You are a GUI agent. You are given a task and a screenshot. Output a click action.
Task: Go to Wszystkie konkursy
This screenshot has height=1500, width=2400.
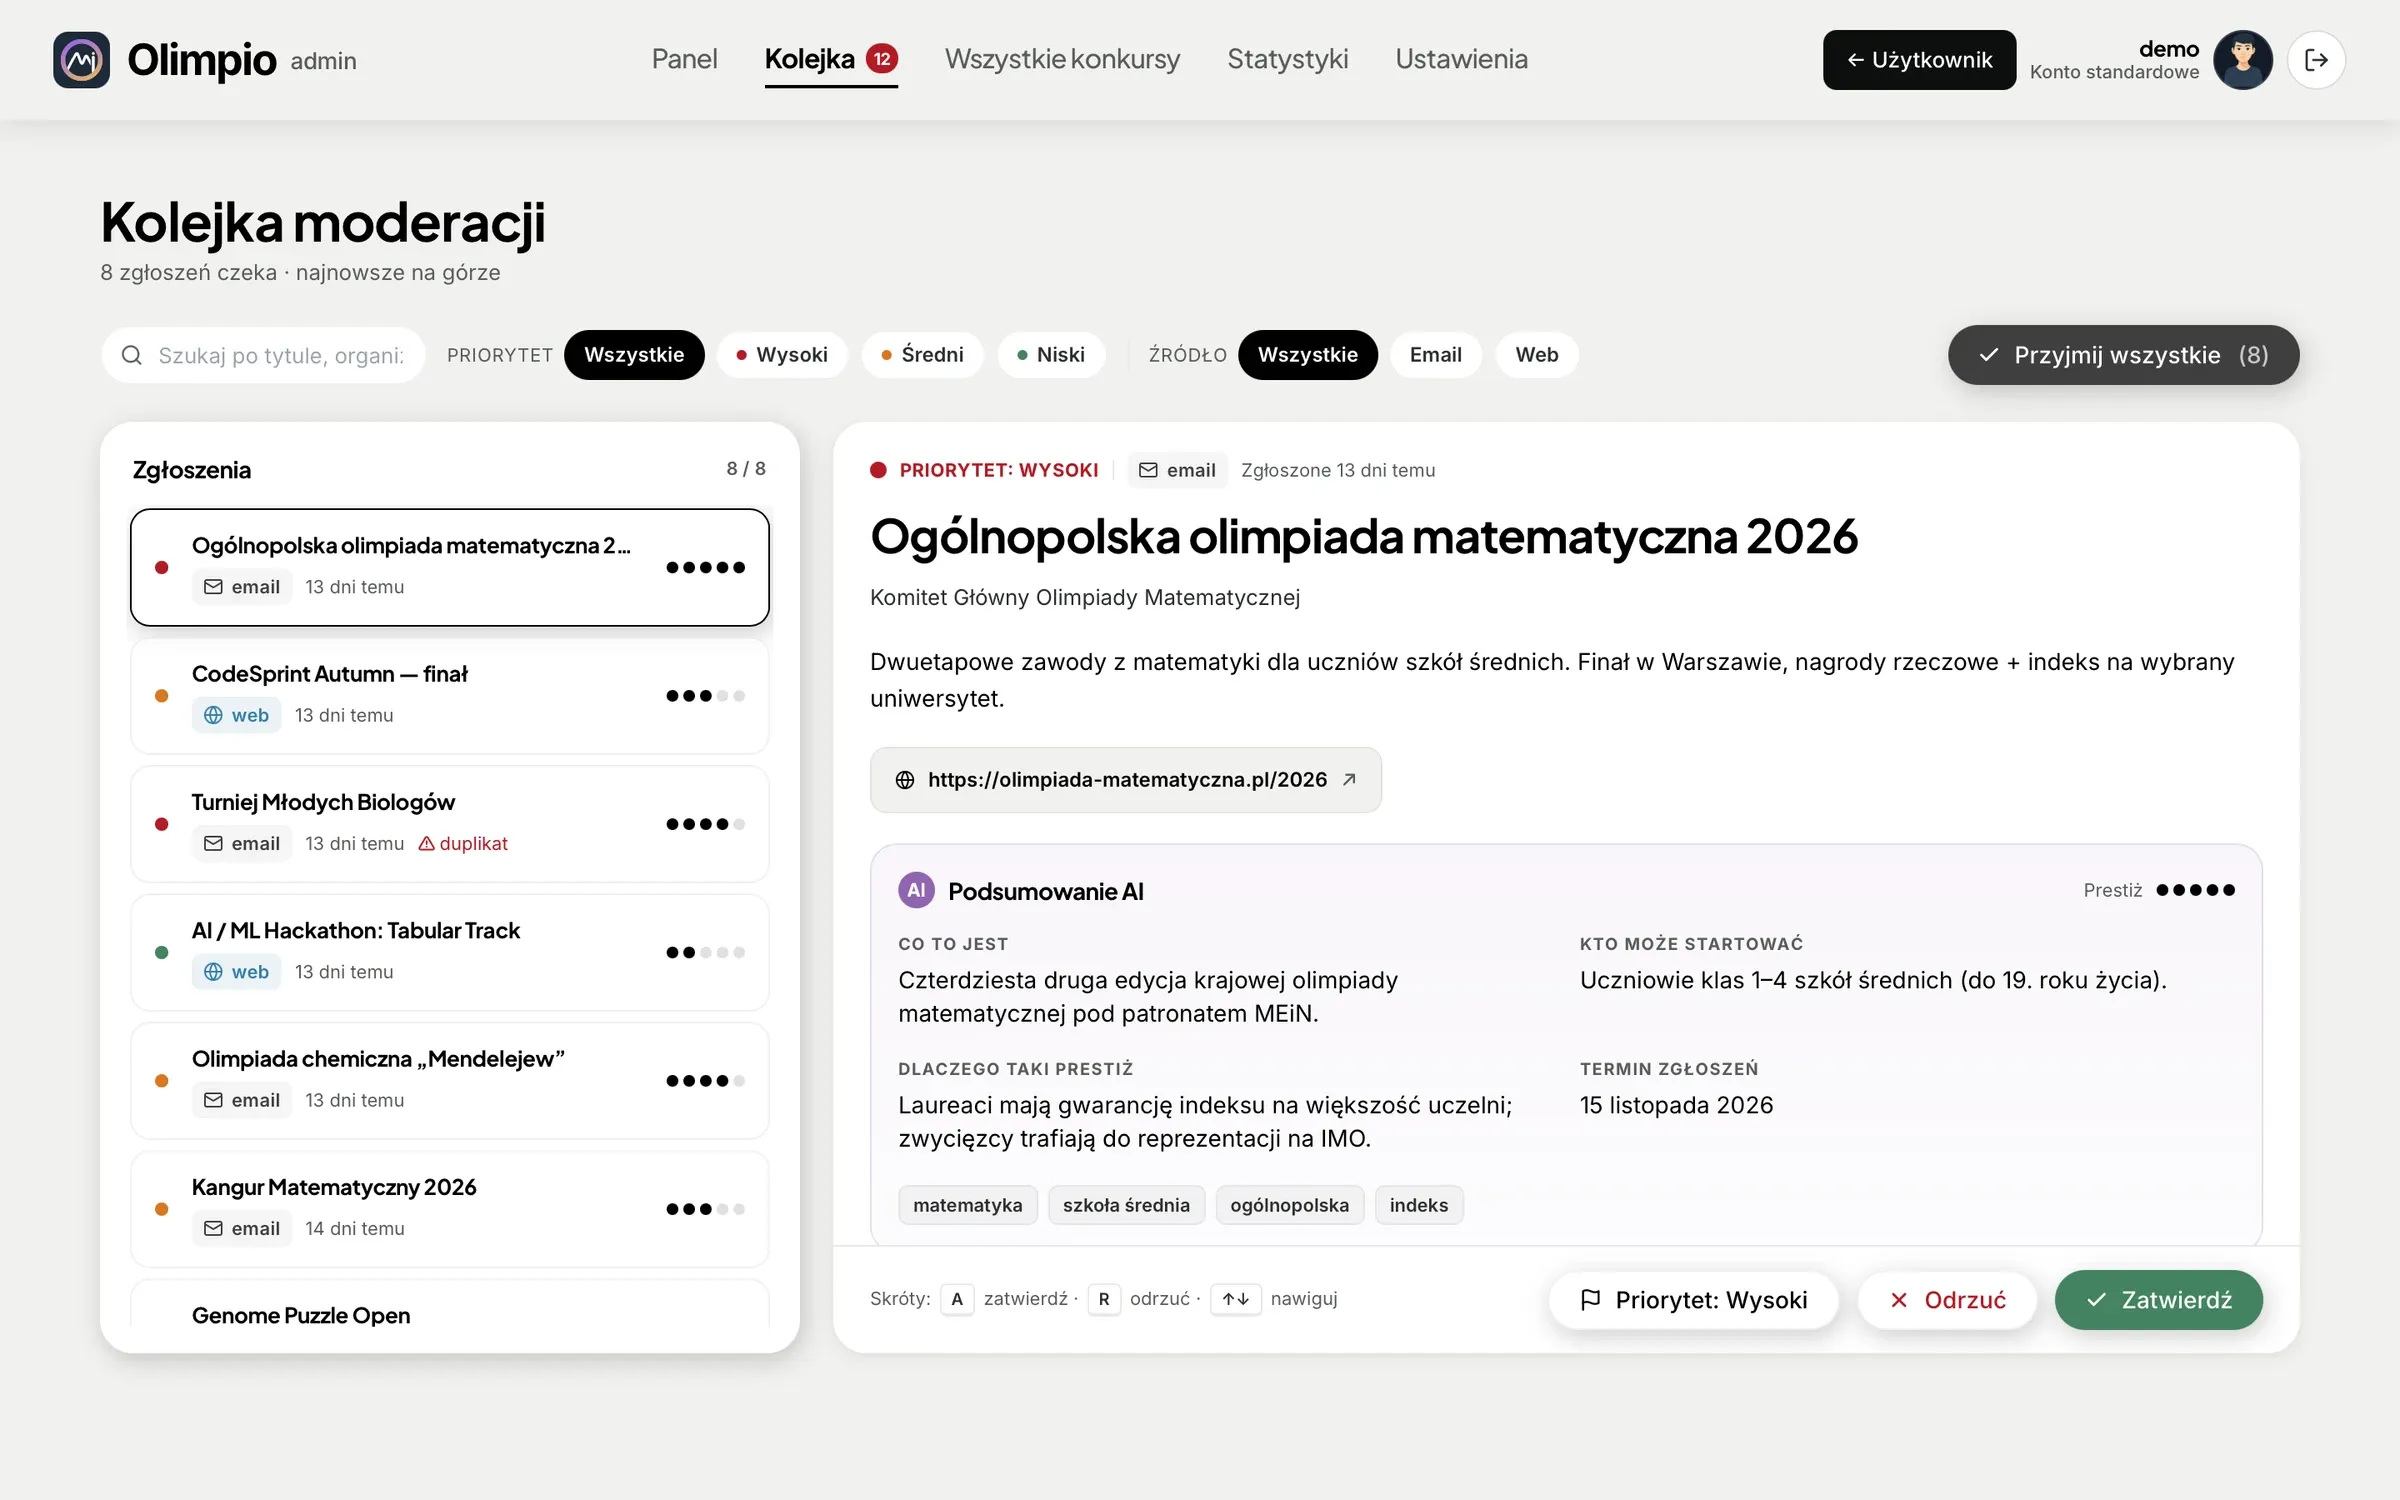(1062, 59)
